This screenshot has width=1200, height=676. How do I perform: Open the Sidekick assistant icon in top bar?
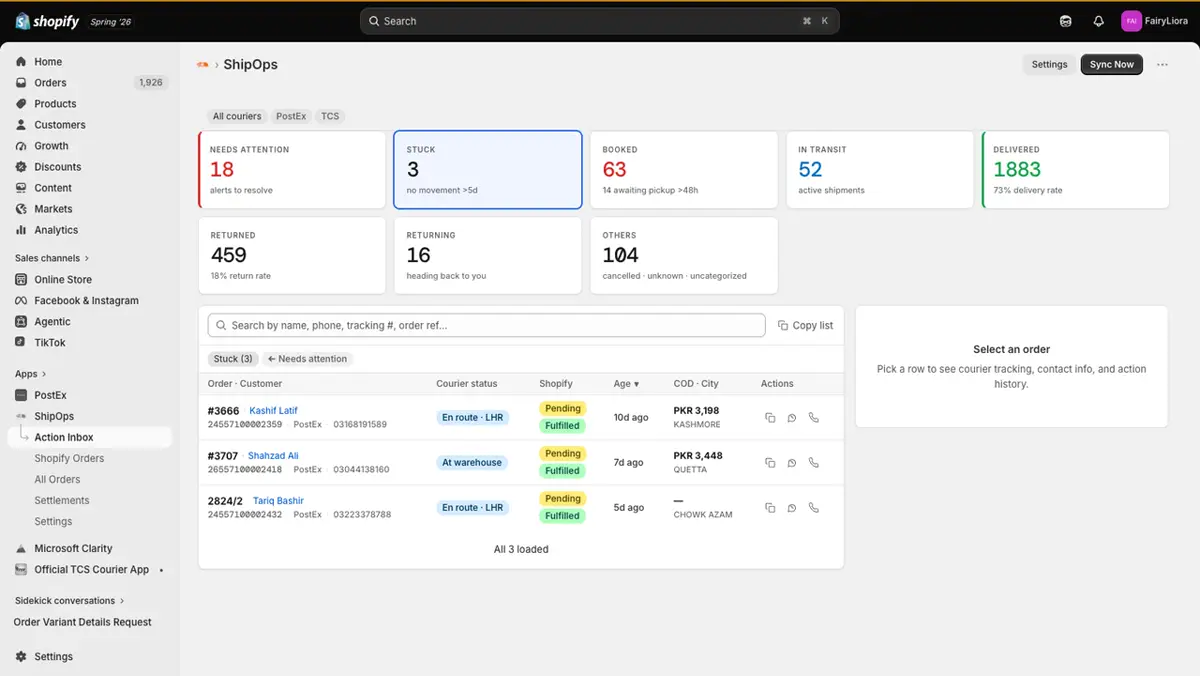(x=1066, y=21)
